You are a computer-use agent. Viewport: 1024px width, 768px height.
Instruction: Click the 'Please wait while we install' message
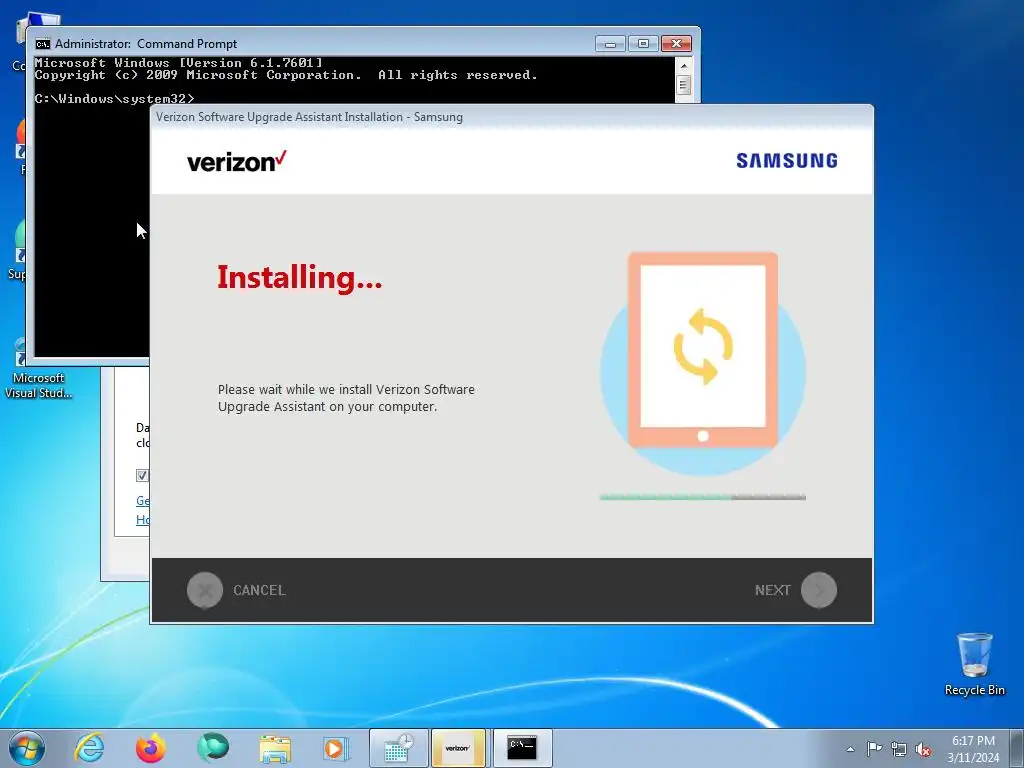tap(346, 398)
